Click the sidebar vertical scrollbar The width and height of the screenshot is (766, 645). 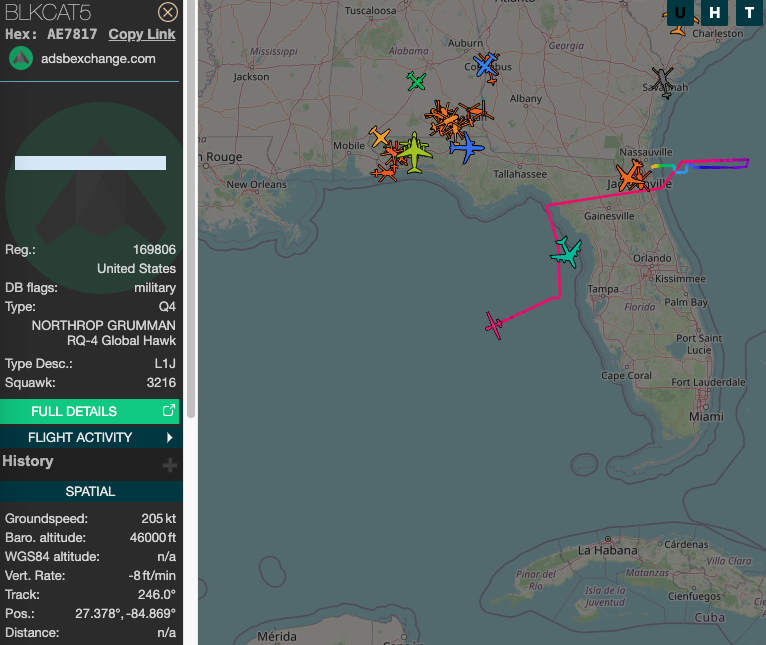(190, 200)
